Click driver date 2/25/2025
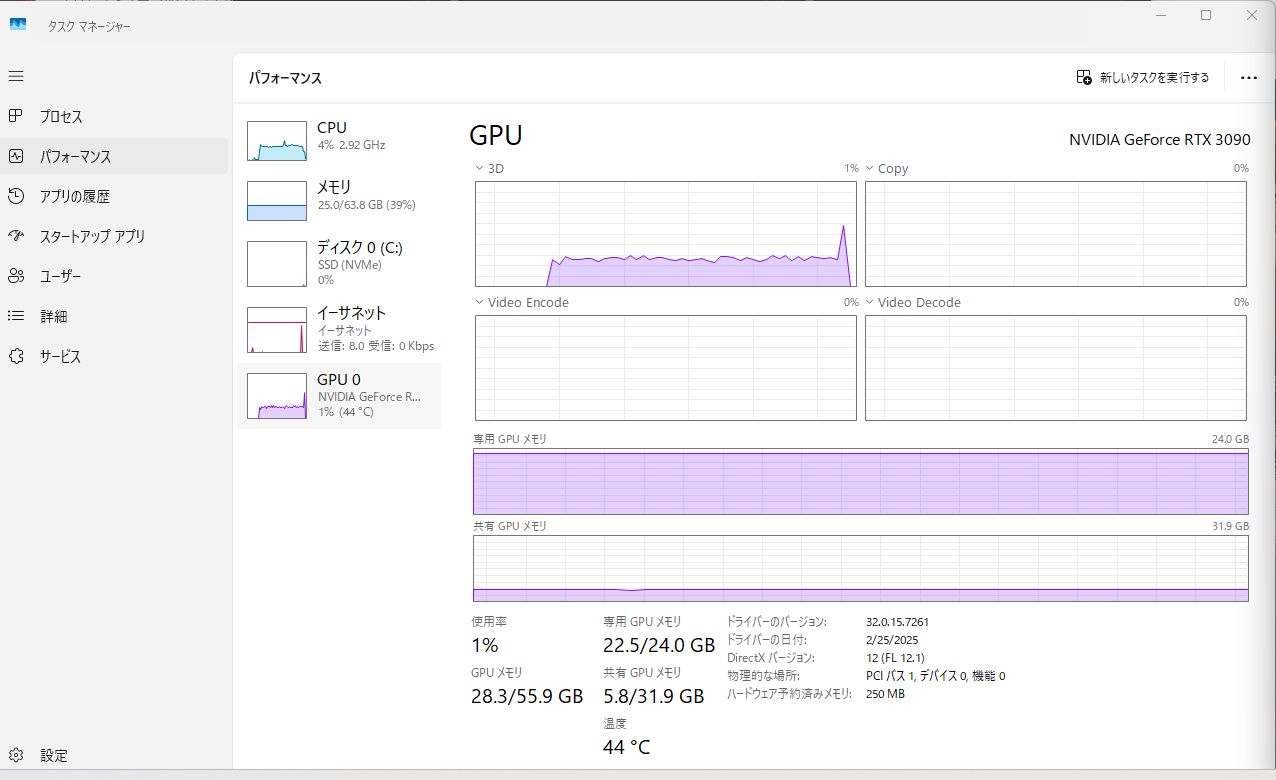 892,640
